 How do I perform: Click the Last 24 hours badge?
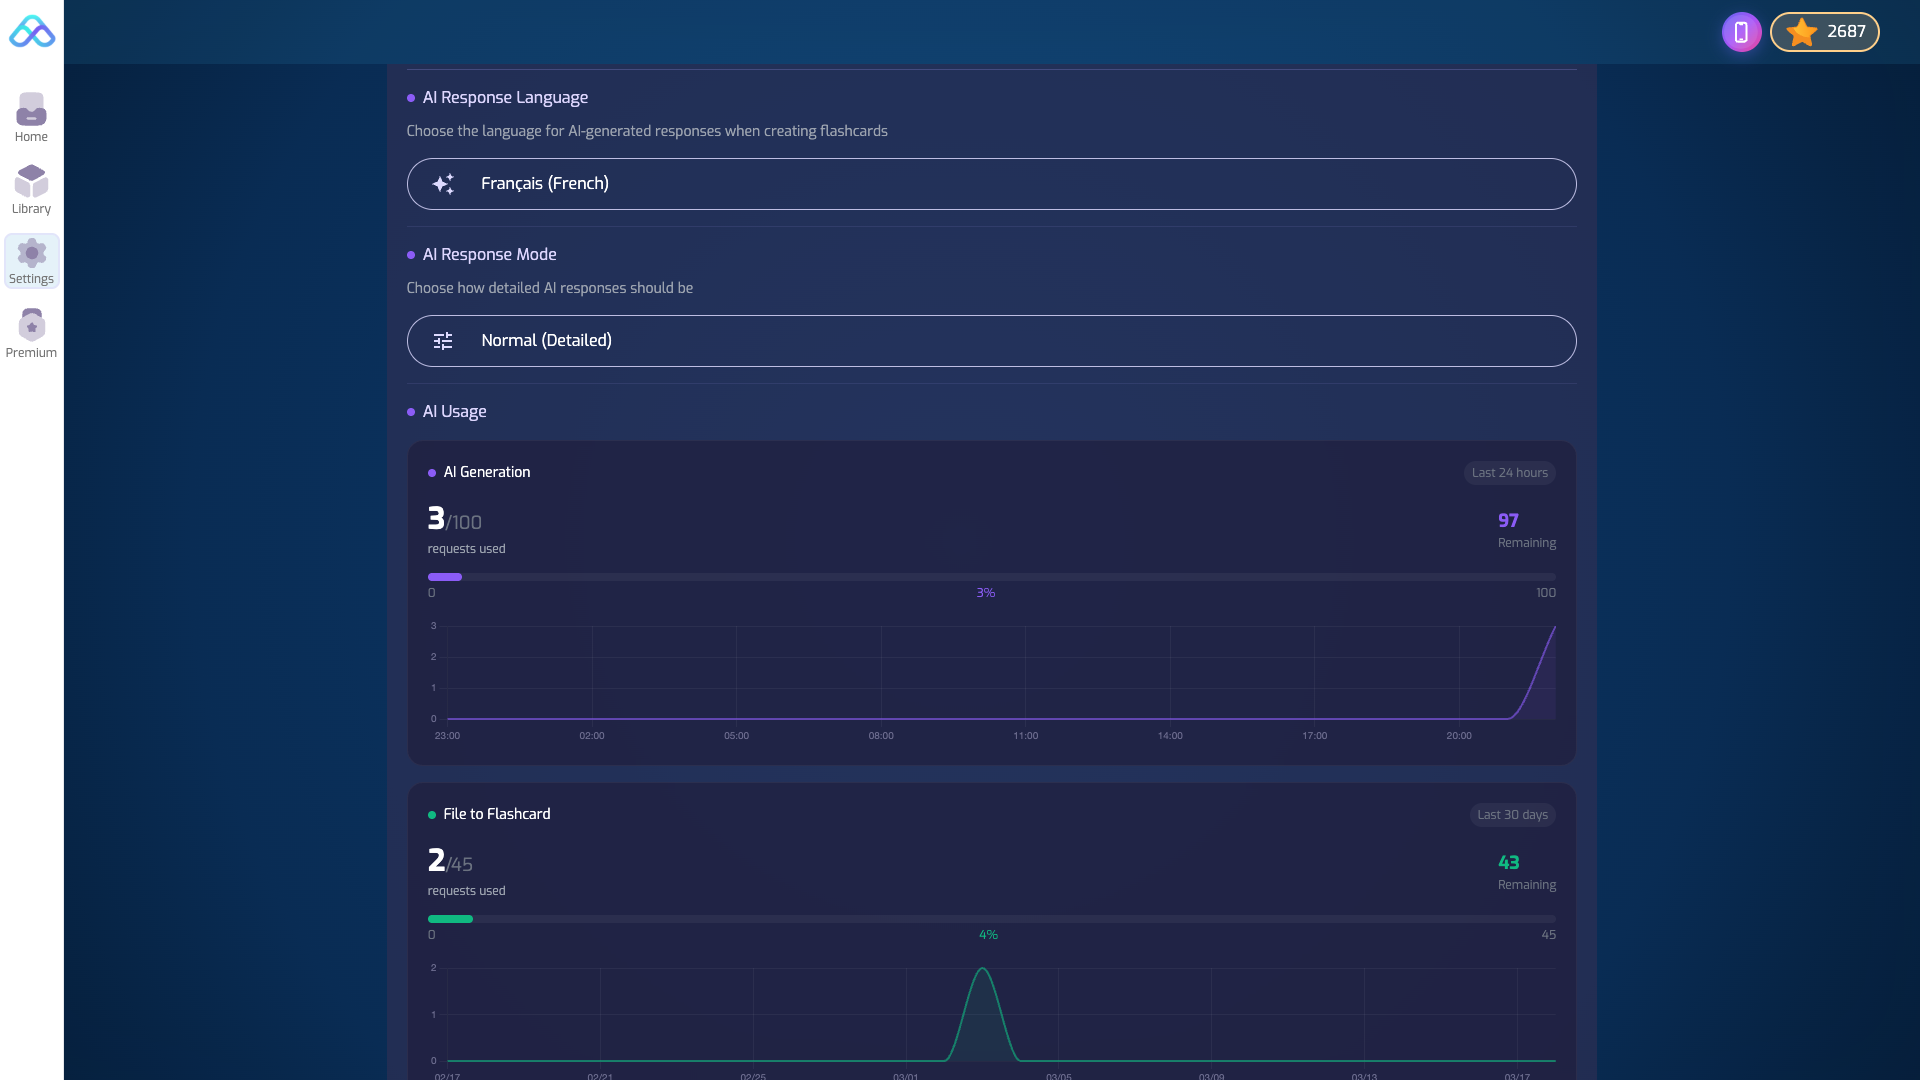(1509, 473)
